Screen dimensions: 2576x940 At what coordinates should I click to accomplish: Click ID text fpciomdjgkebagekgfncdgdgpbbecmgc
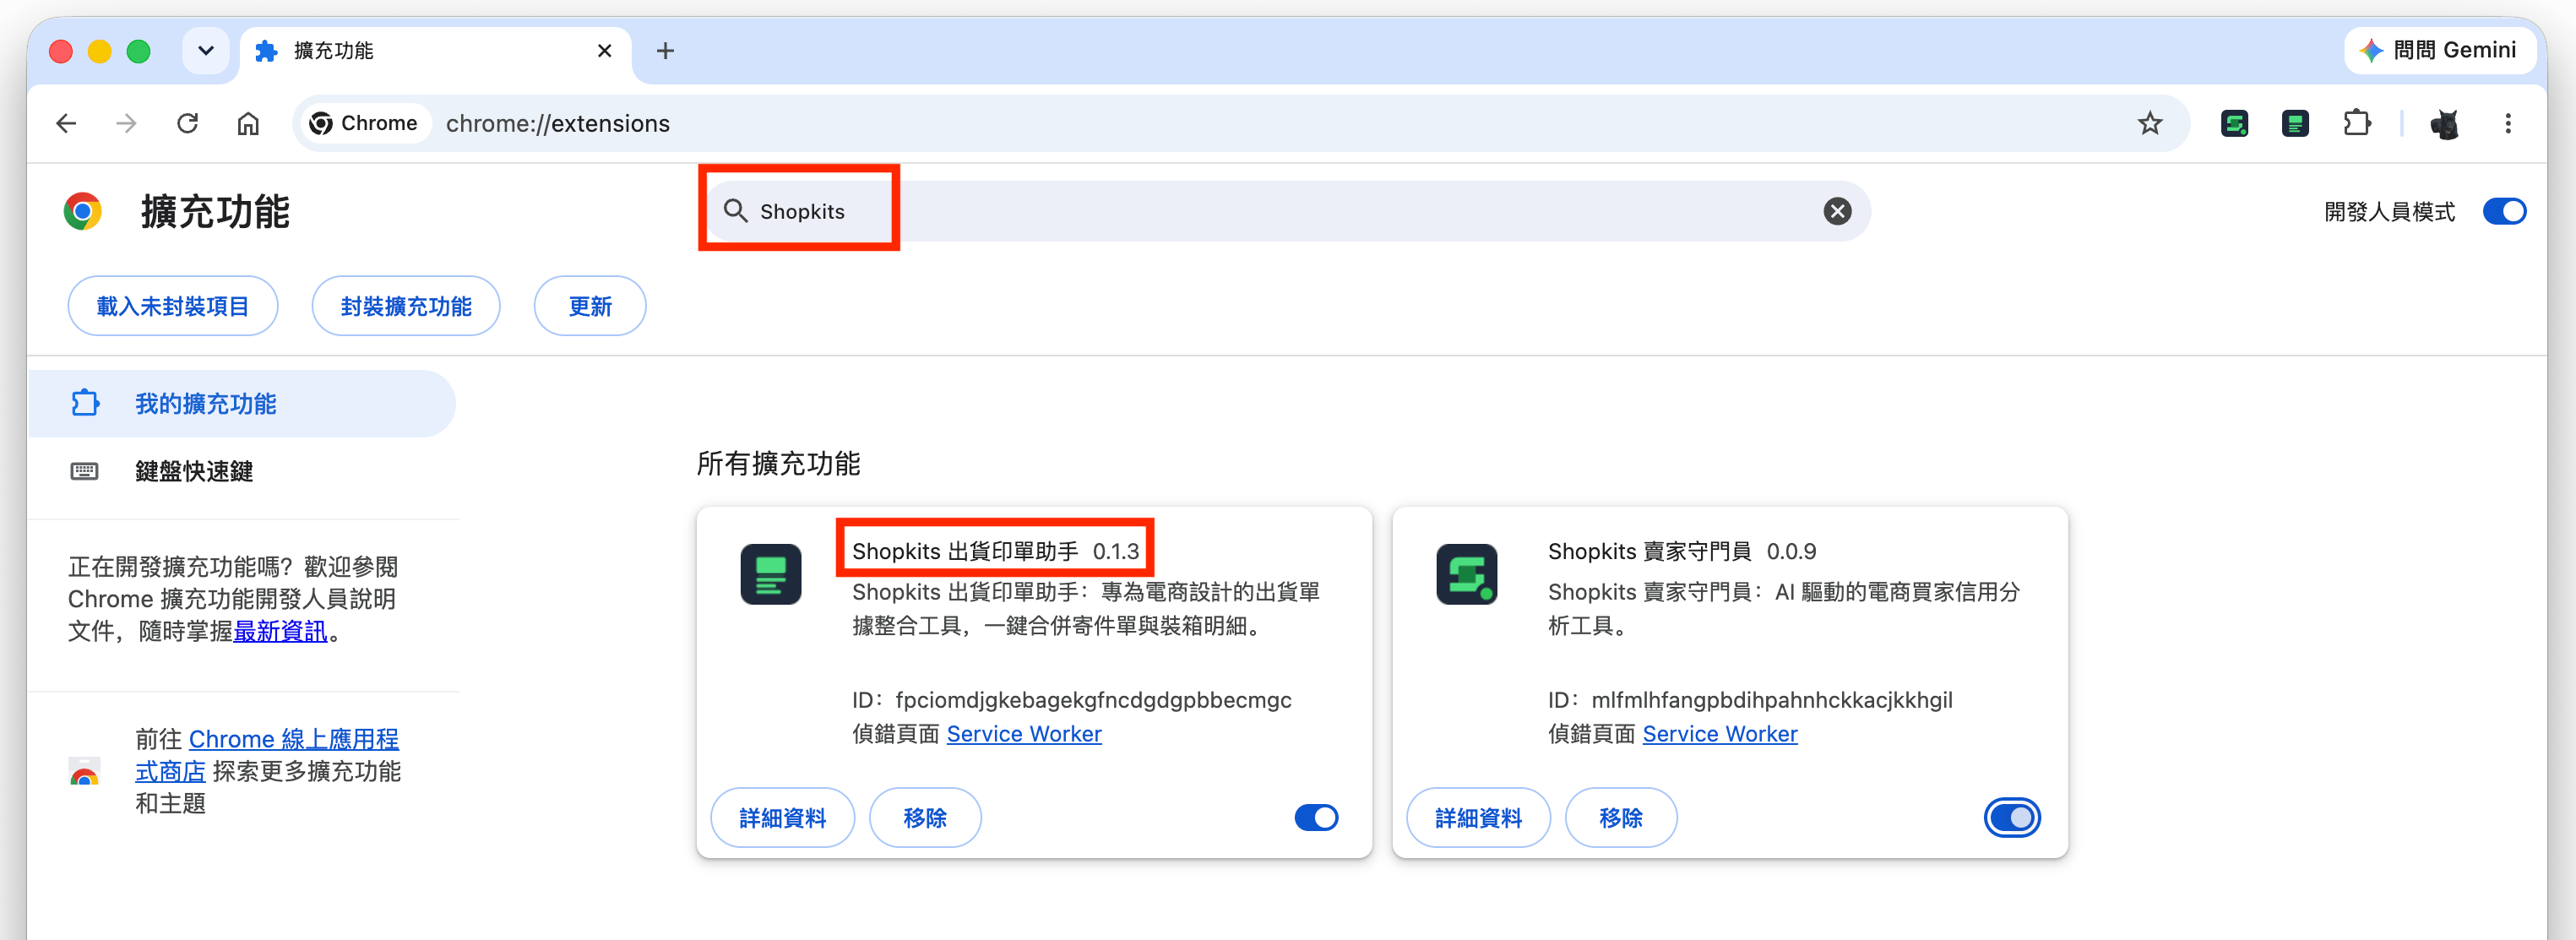(1093, 700)
